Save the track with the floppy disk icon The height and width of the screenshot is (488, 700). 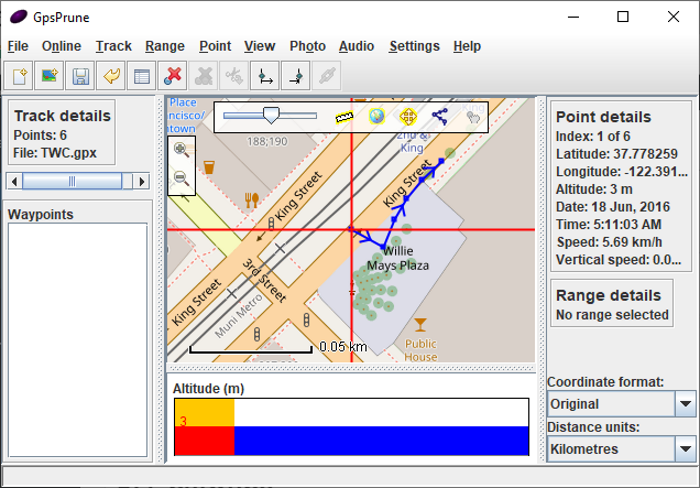point(81,75)
